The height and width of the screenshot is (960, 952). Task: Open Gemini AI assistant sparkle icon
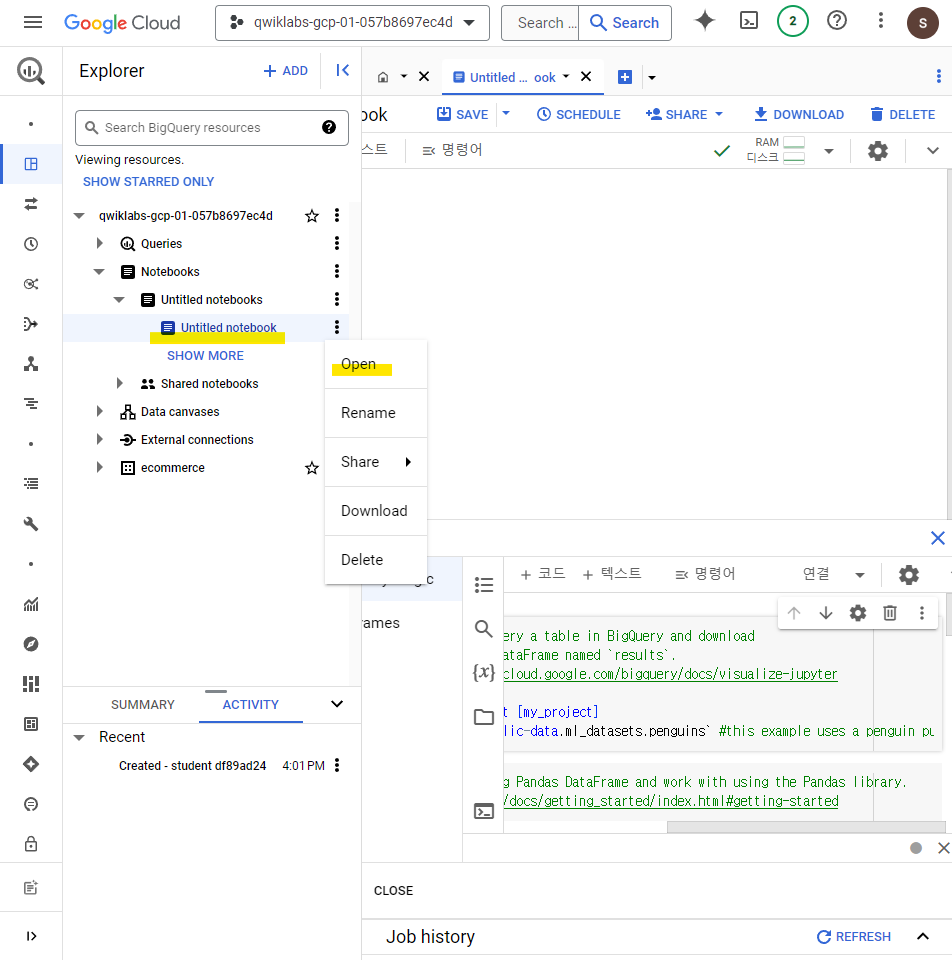point(705,21)
